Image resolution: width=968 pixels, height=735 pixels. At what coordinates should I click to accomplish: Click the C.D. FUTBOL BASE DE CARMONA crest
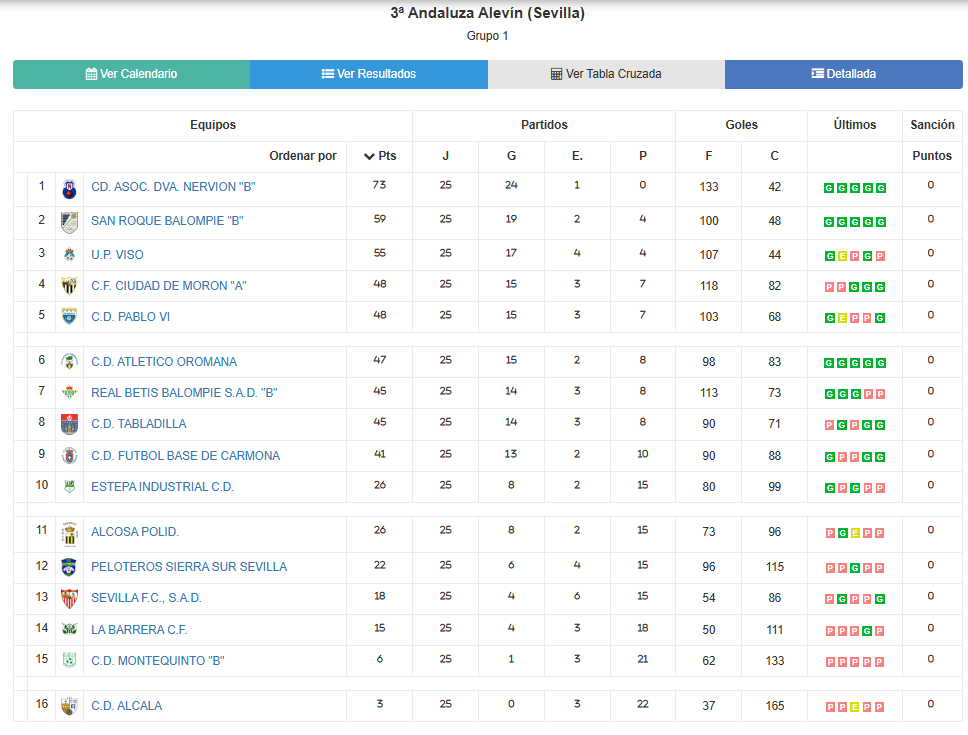[70, 456]
